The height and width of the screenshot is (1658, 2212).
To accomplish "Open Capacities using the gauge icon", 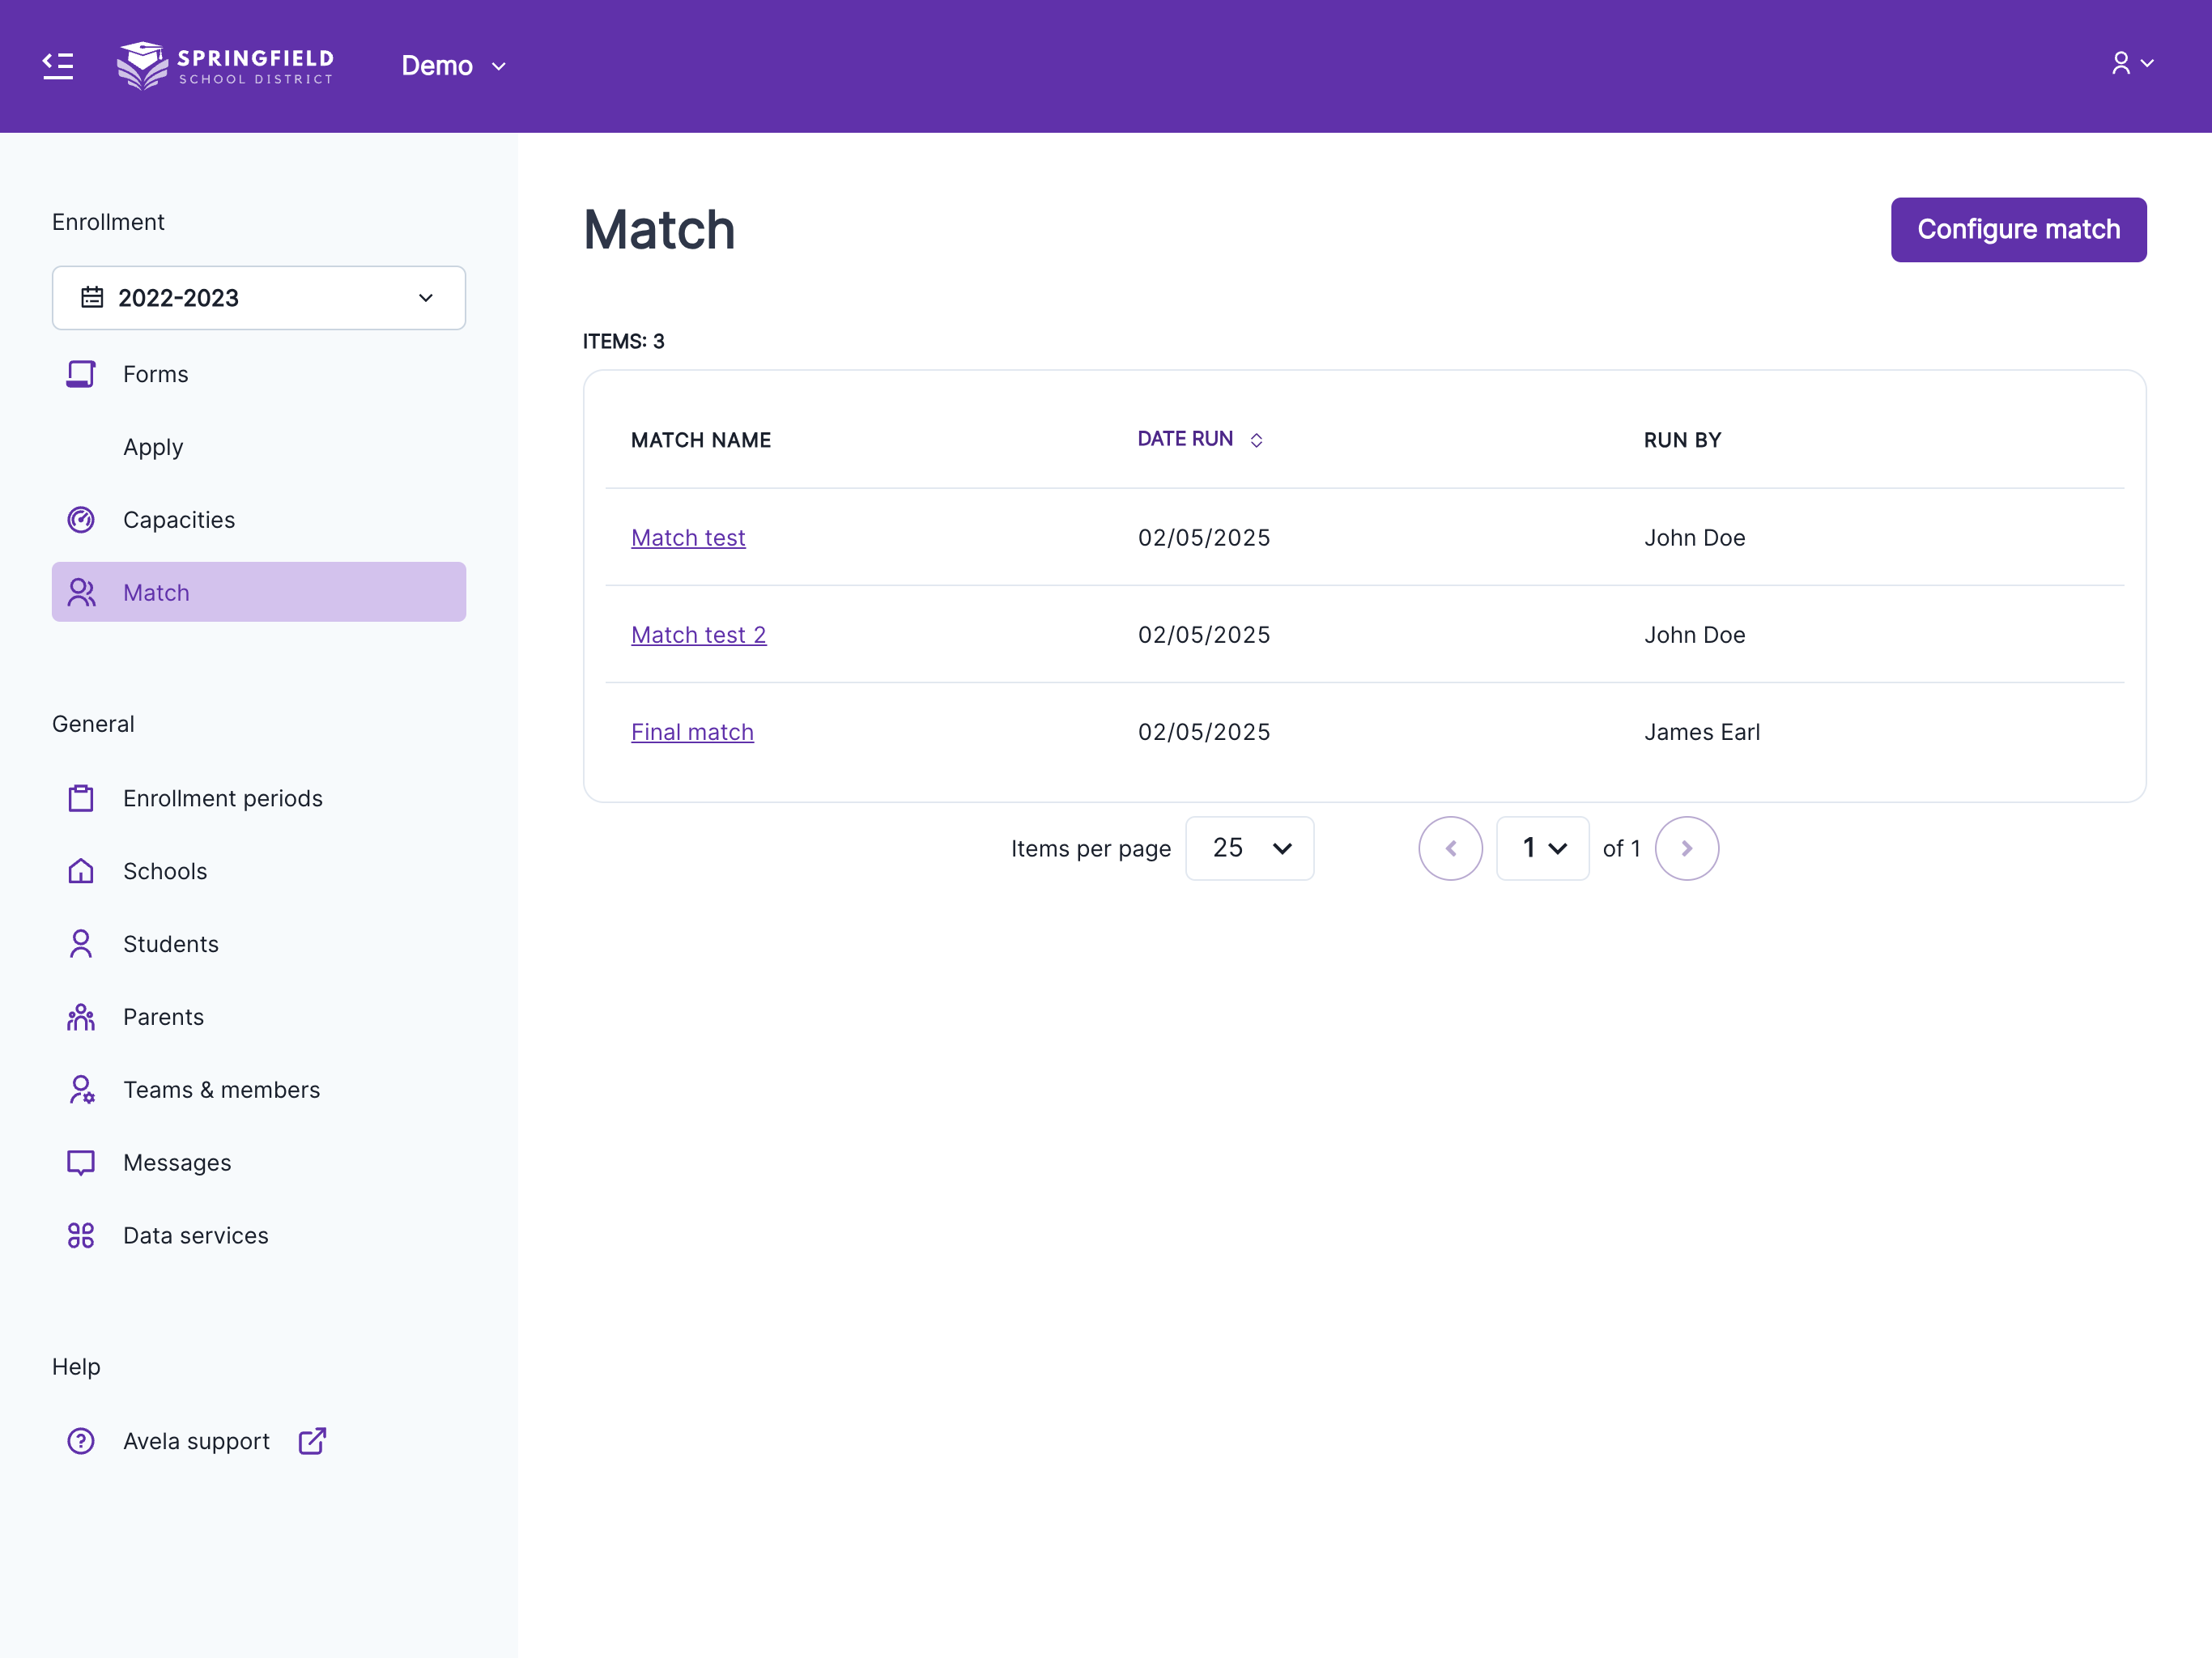I will tap(80, 519).
